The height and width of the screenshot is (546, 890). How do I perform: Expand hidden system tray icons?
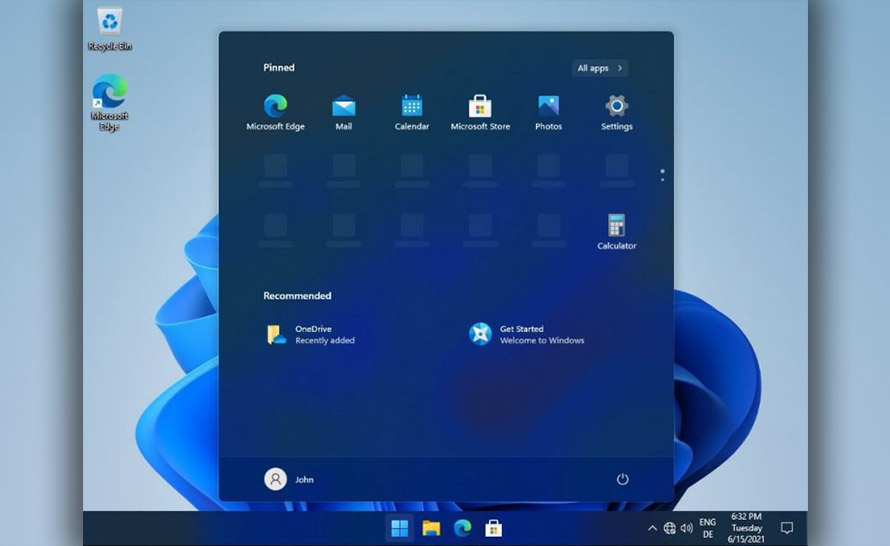(x=653, y=528)
